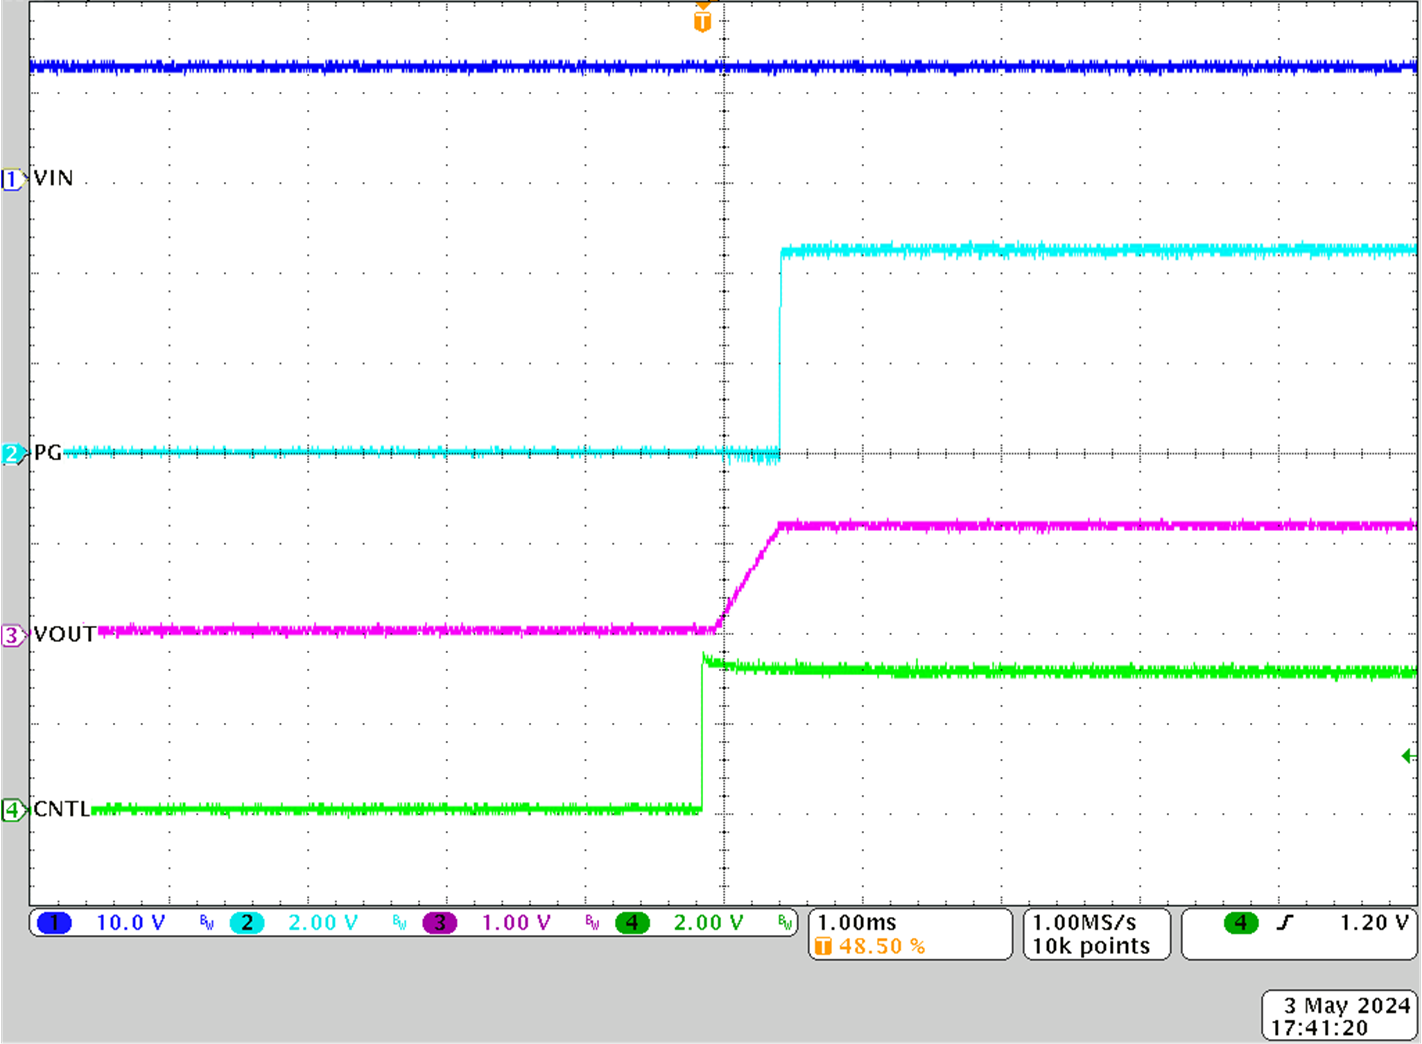Select the Channel 3 VOUT badge
This screenshot has width=1422, height=1044.
pos(13,634)
